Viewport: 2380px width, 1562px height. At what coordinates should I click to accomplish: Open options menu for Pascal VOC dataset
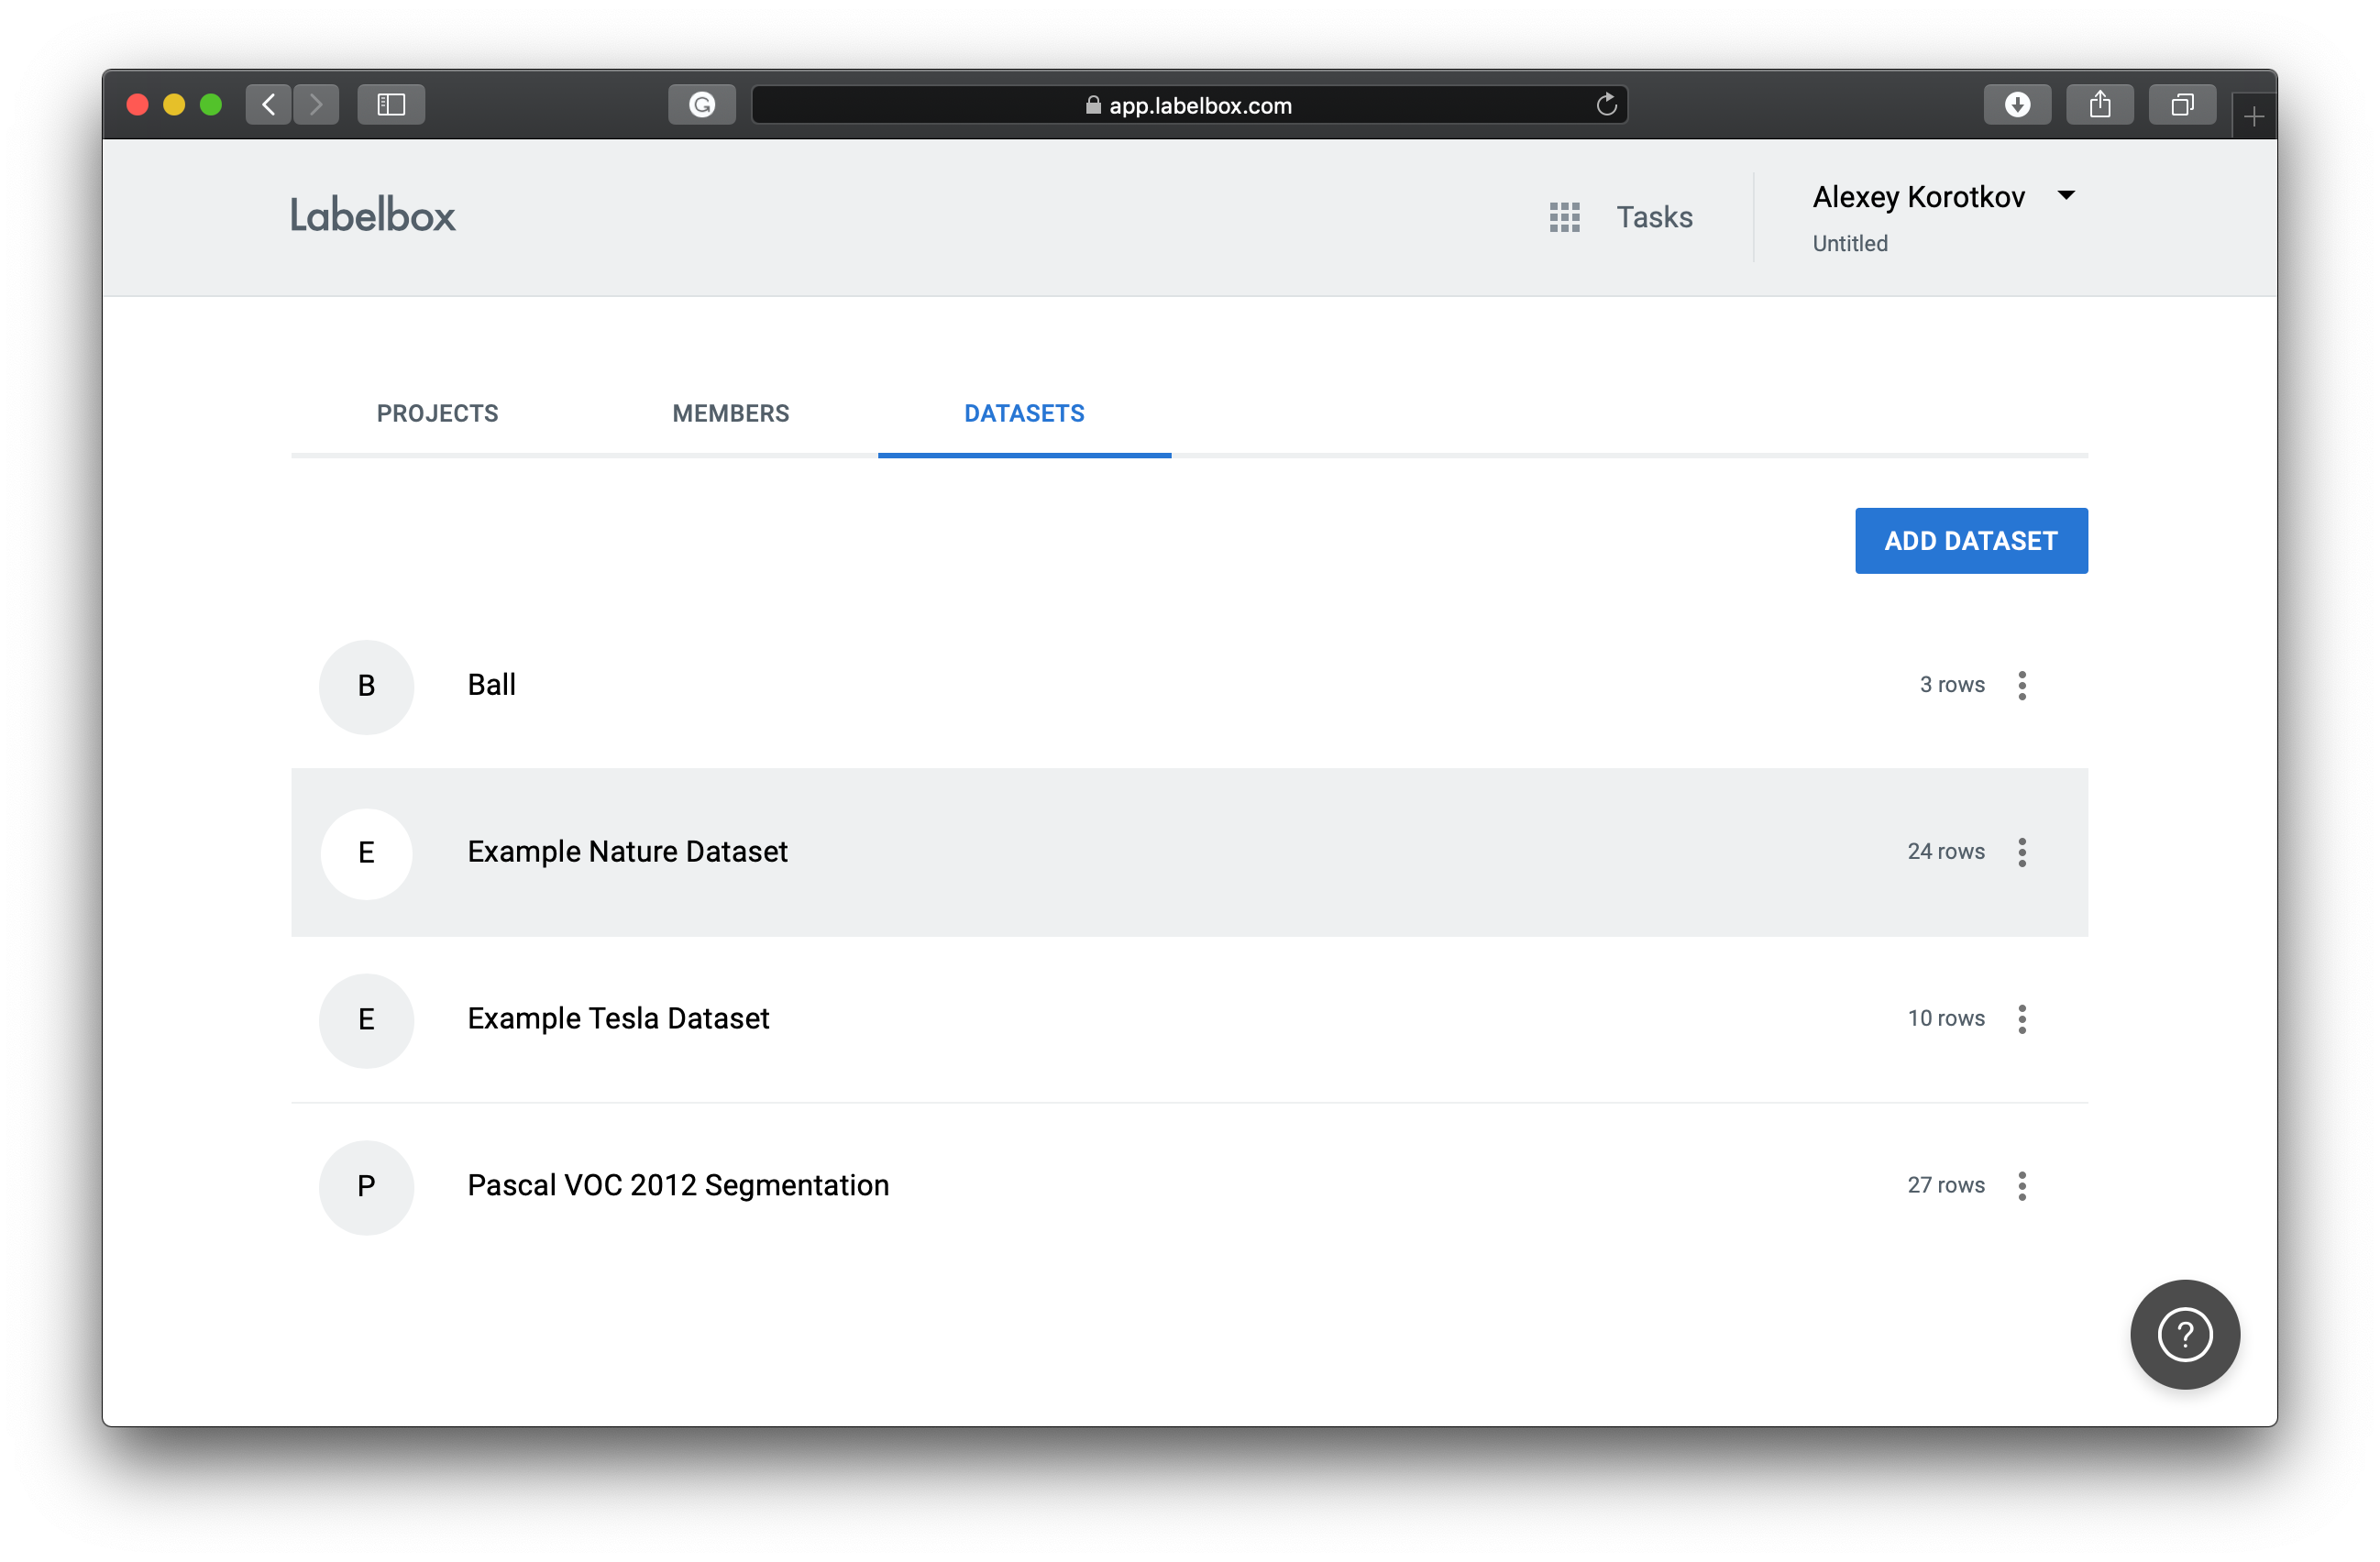pyautogui.click(x=2021, y=1186)
